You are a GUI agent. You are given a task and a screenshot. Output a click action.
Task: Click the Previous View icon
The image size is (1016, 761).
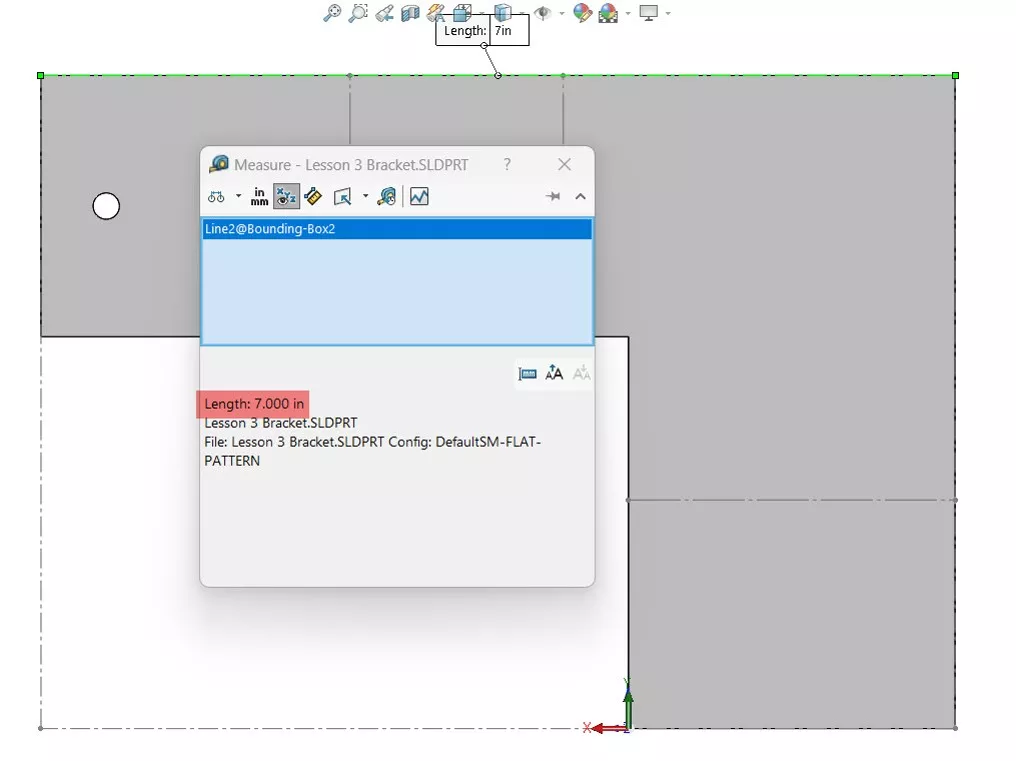(x=384, y=12)
